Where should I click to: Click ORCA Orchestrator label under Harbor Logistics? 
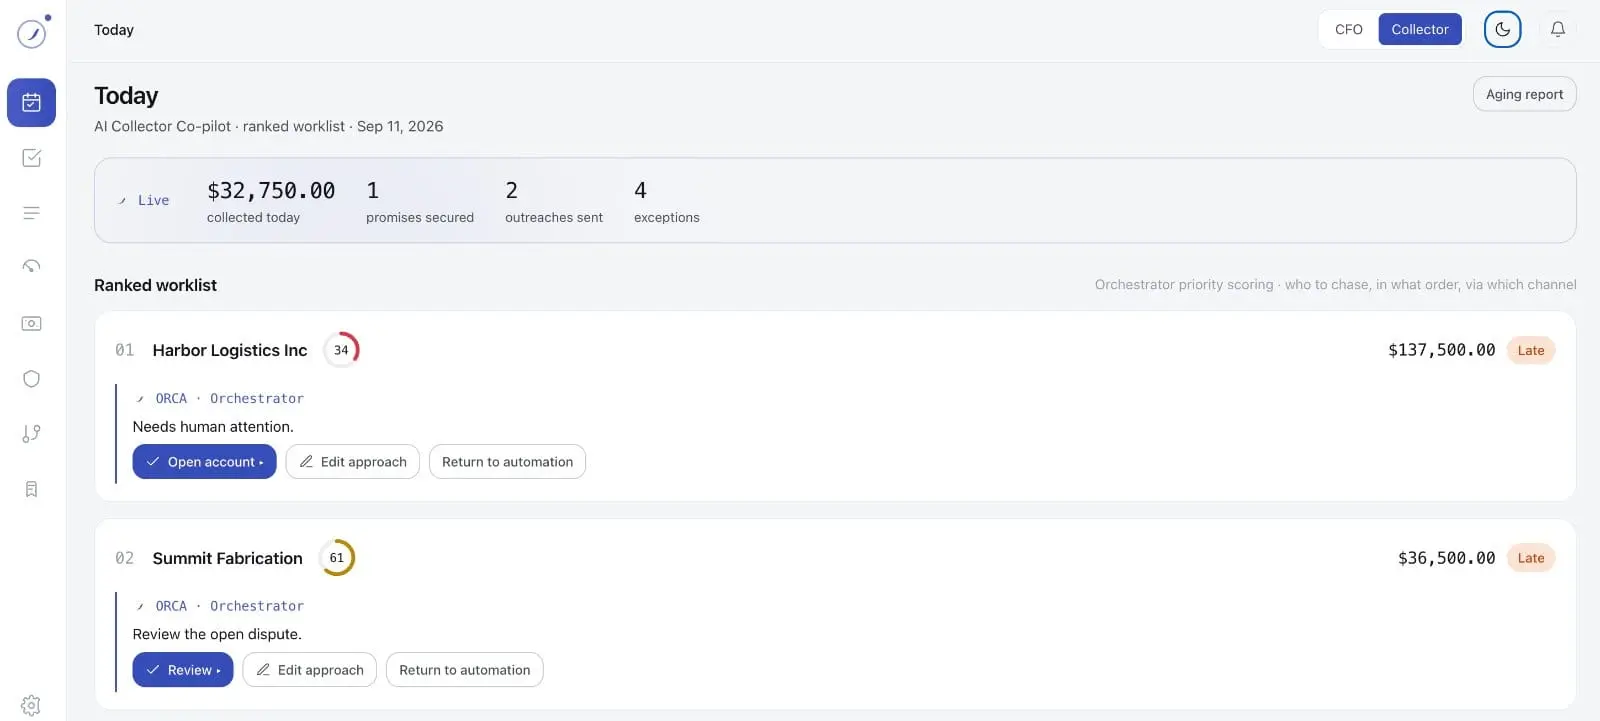220,398
